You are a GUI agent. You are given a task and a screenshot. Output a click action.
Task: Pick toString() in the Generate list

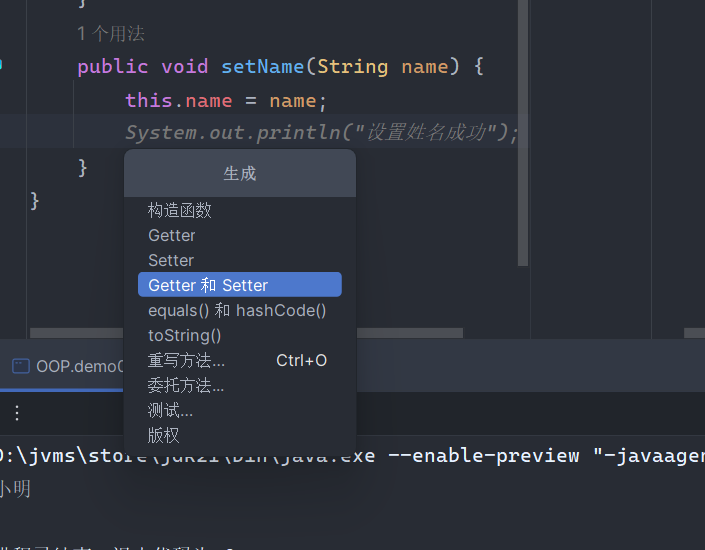coord(185,336)
